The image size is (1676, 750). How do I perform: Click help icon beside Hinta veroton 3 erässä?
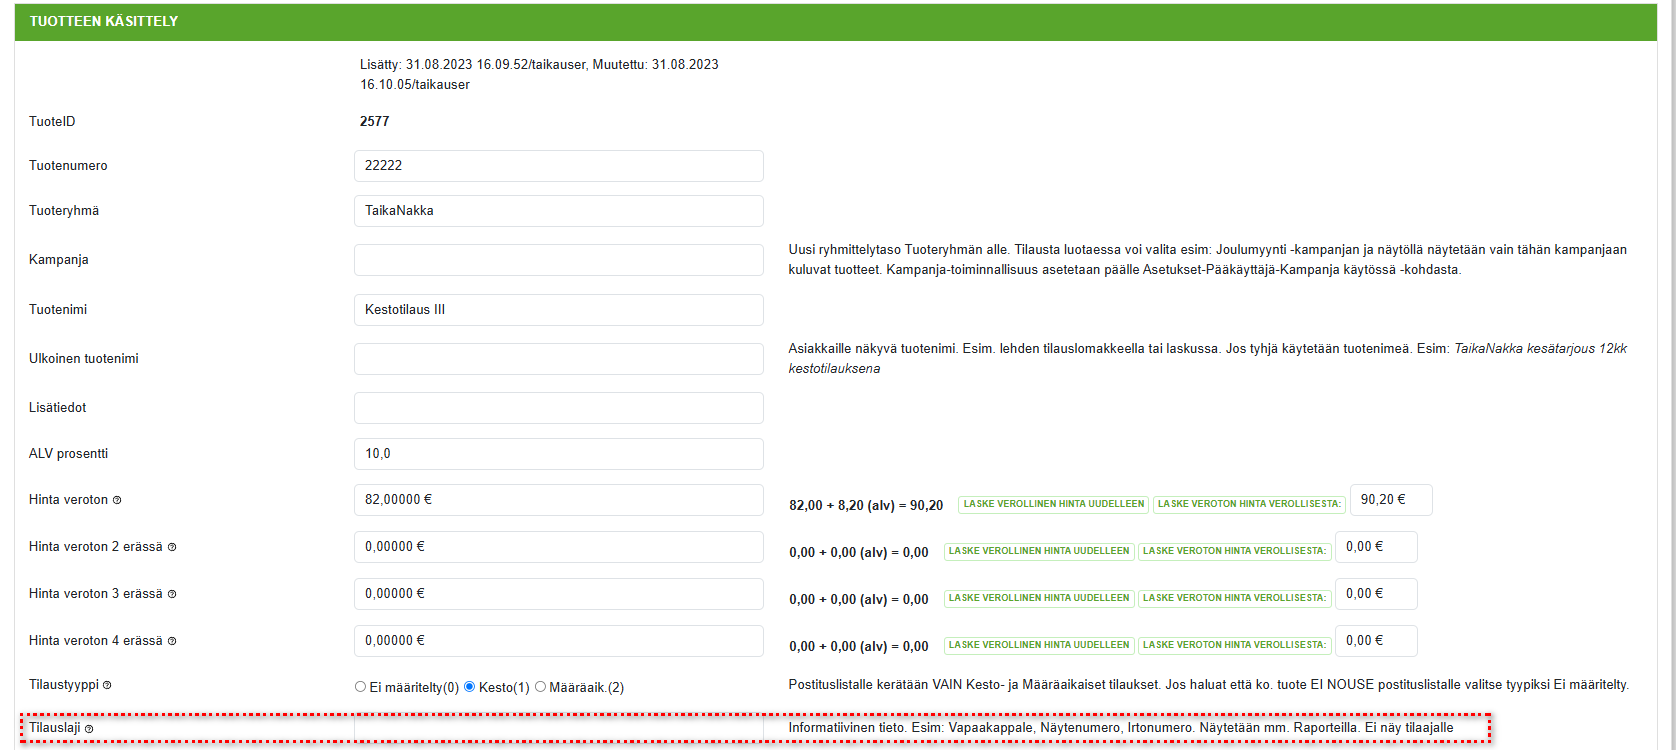click(172, 594)
